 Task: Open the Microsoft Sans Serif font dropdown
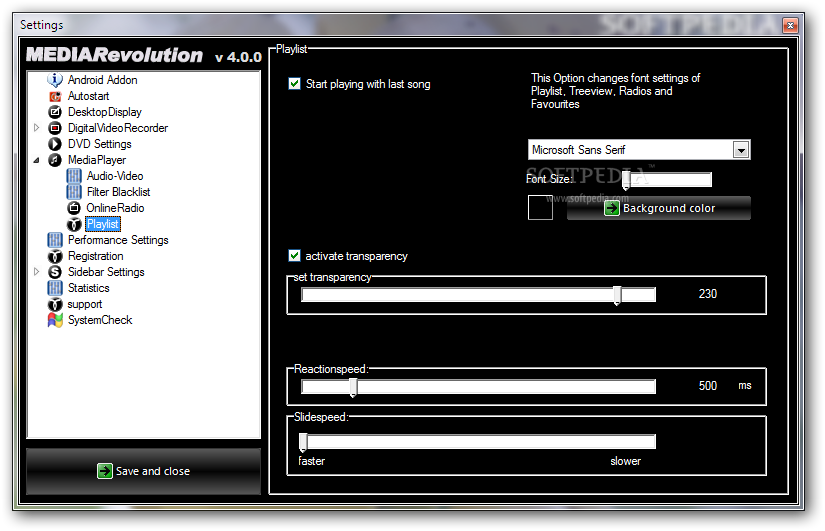741,150
